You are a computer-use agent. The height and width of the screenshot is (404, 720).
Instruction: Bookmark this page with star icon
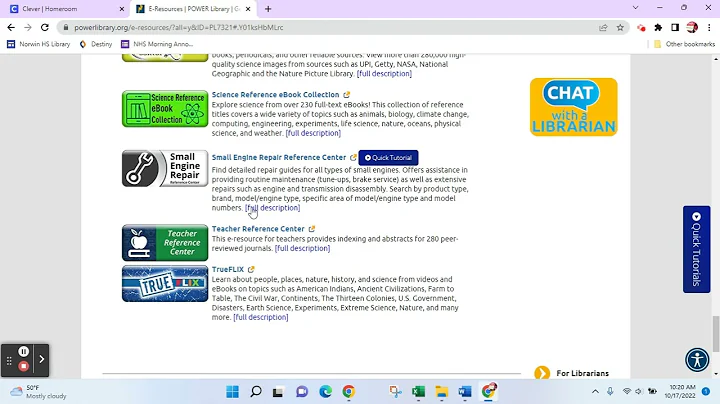[x=620, y=28]
